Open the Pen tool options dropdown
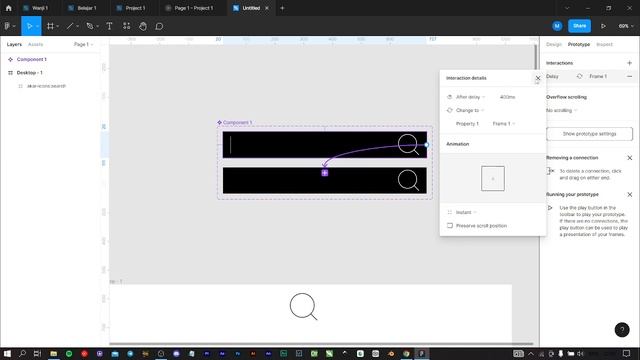Viewport: 640px width, 360px height. (x=97, y=26)
